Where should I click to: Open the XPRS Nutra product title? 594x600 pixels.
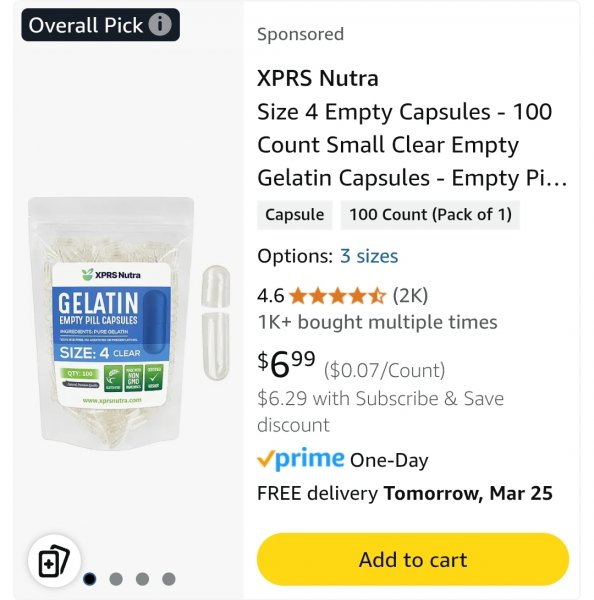tap(412, 128)
